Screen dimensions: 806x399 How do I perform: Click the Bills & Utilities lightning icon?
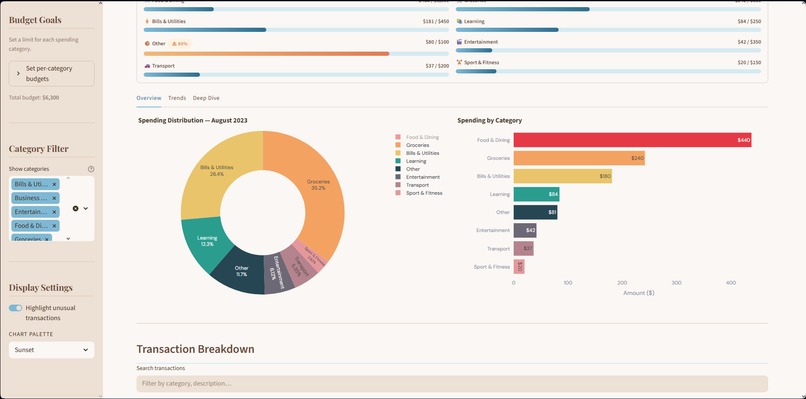coord(147,22)
